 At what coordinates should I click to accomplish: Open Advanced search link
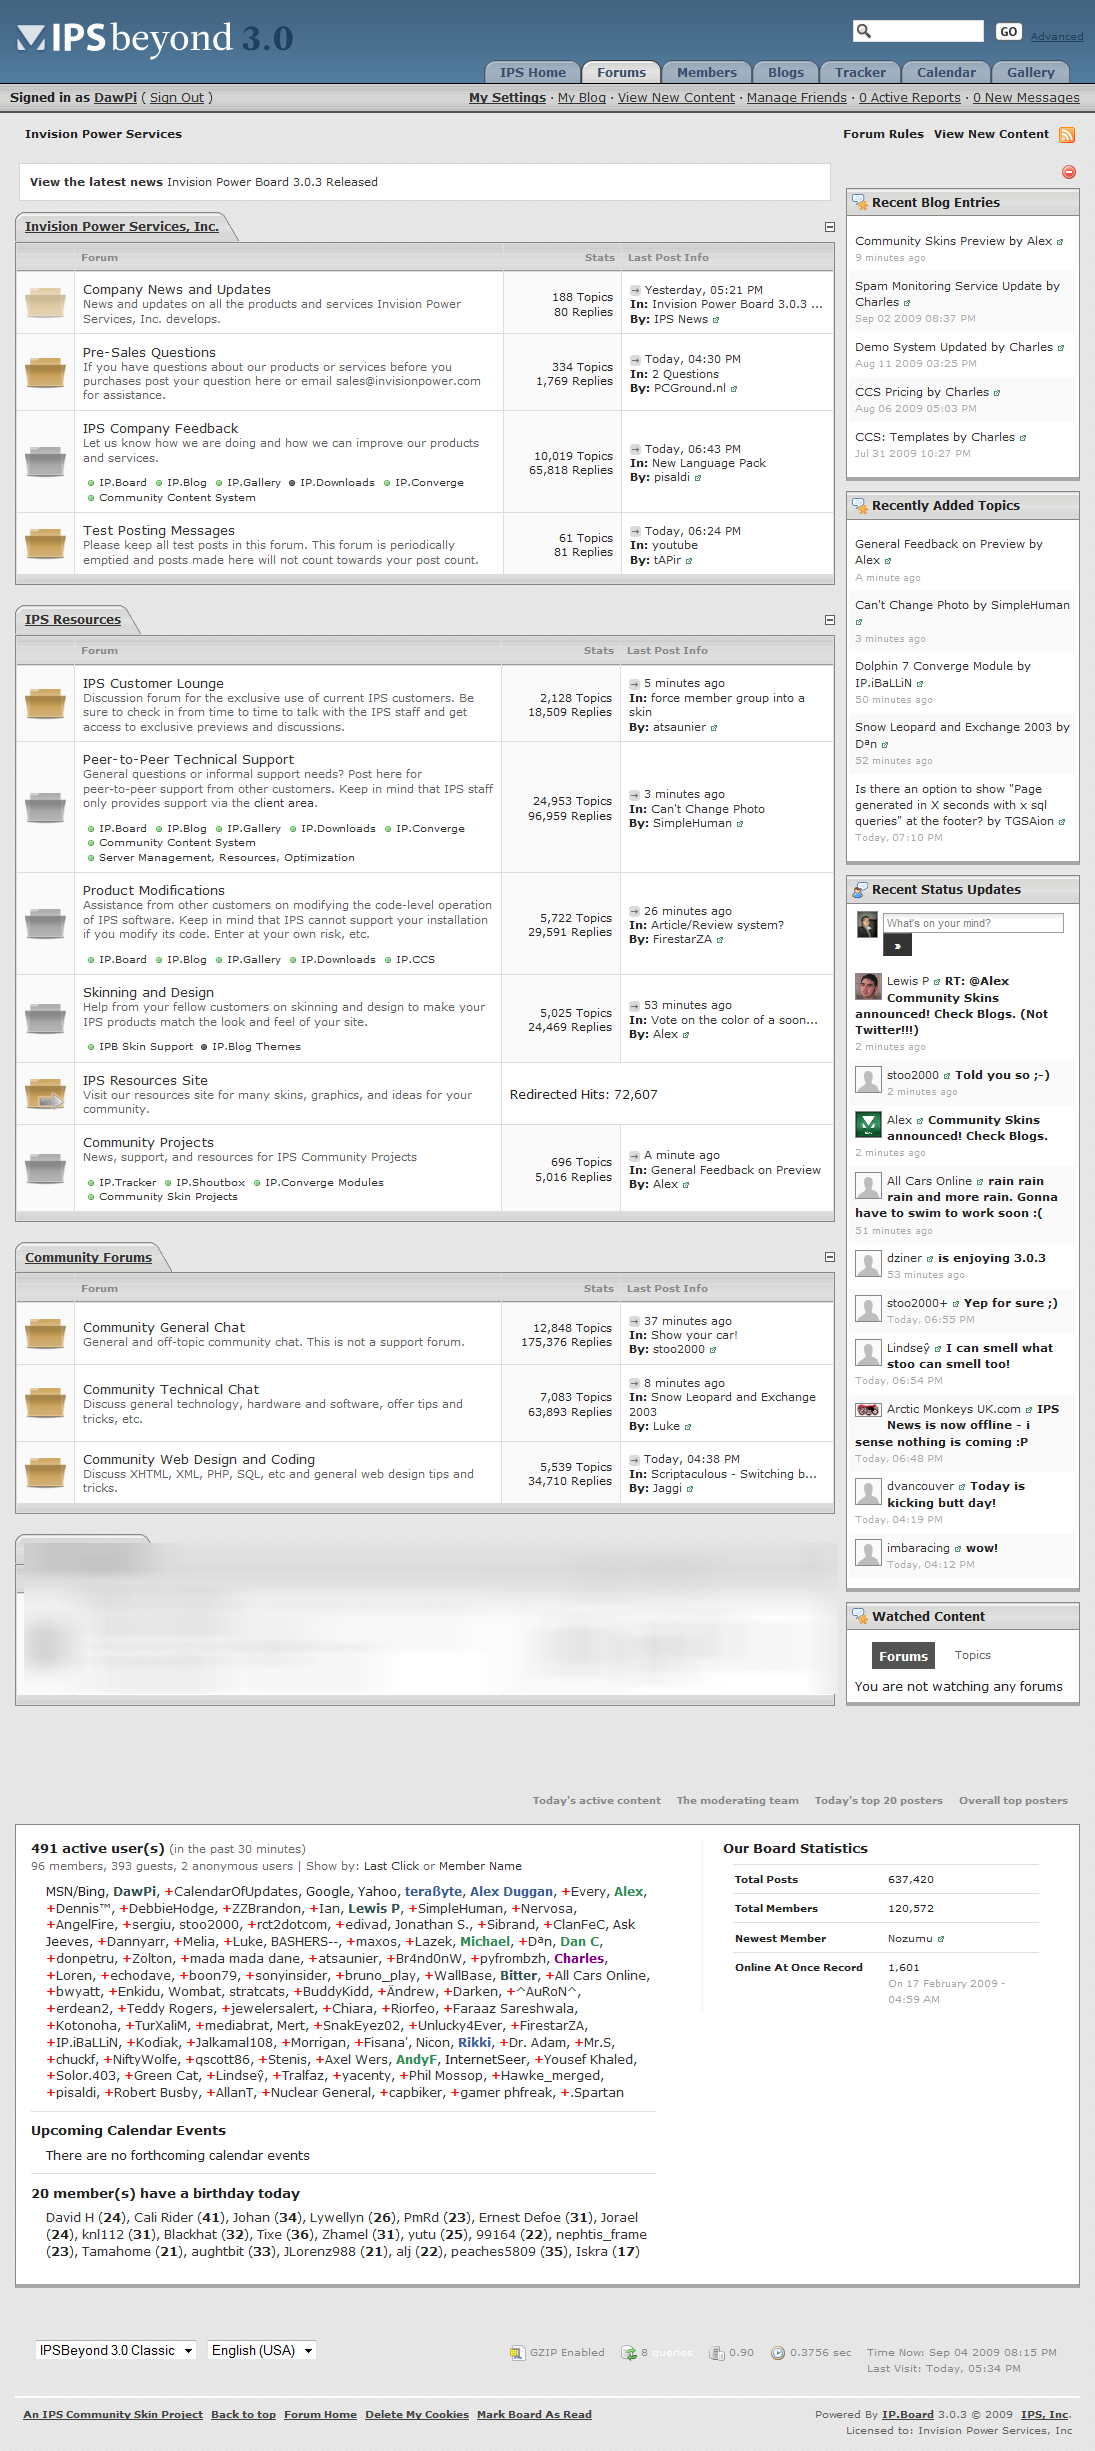point(1057,36)
